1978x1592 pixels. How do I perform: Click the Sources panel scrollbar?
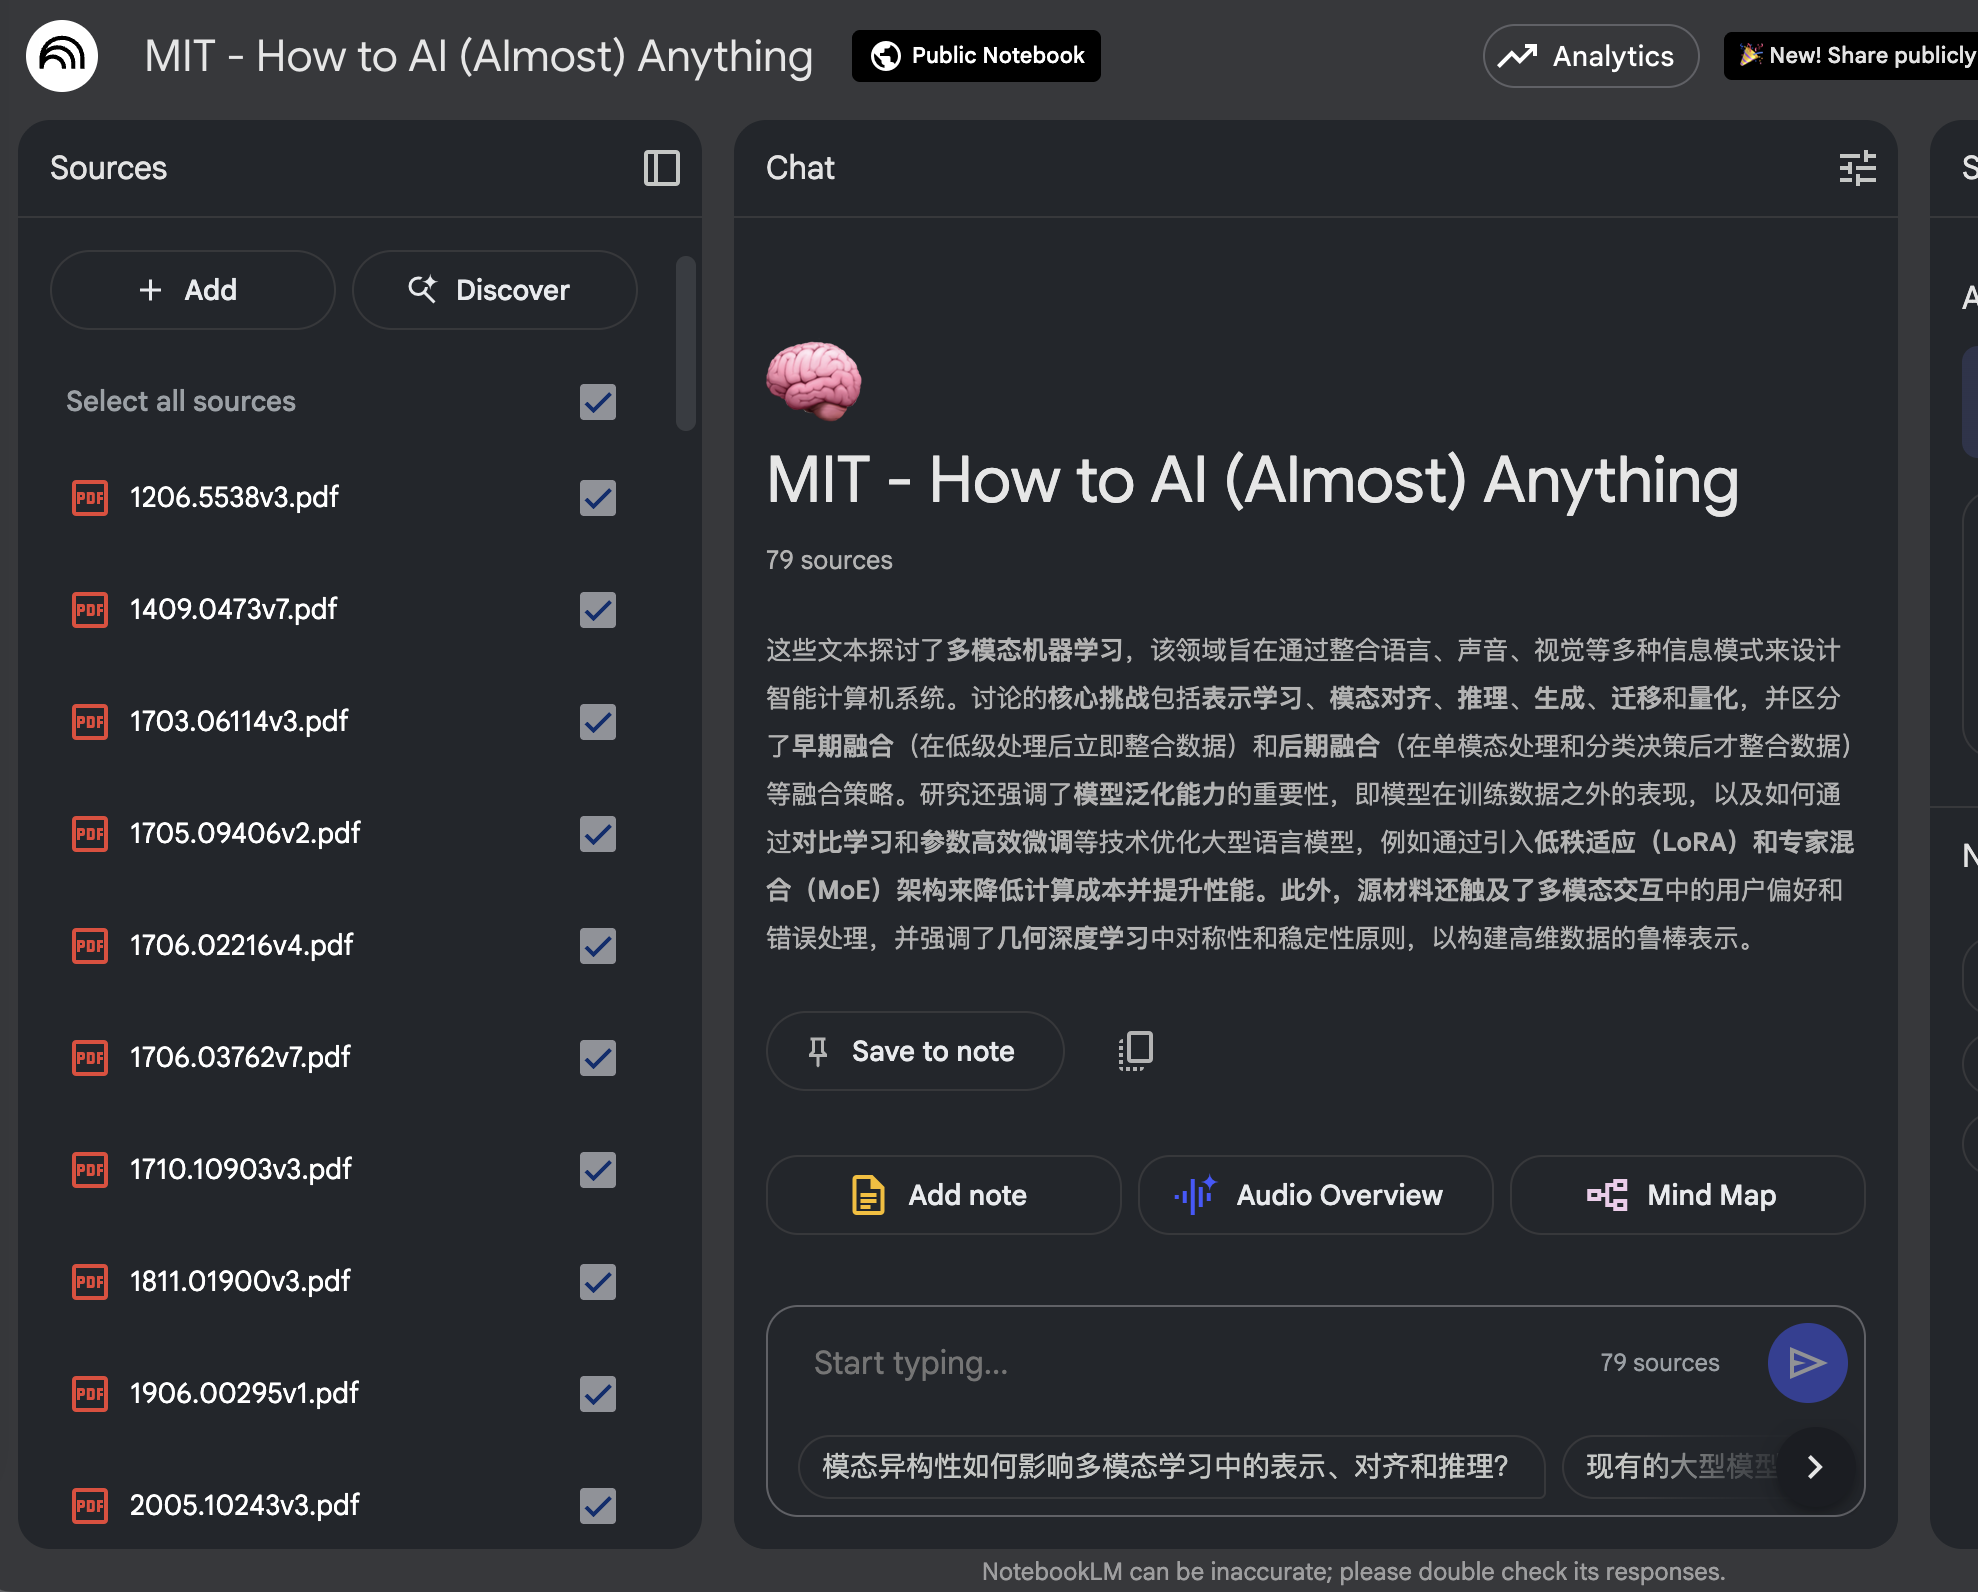(x=685, y=344)
